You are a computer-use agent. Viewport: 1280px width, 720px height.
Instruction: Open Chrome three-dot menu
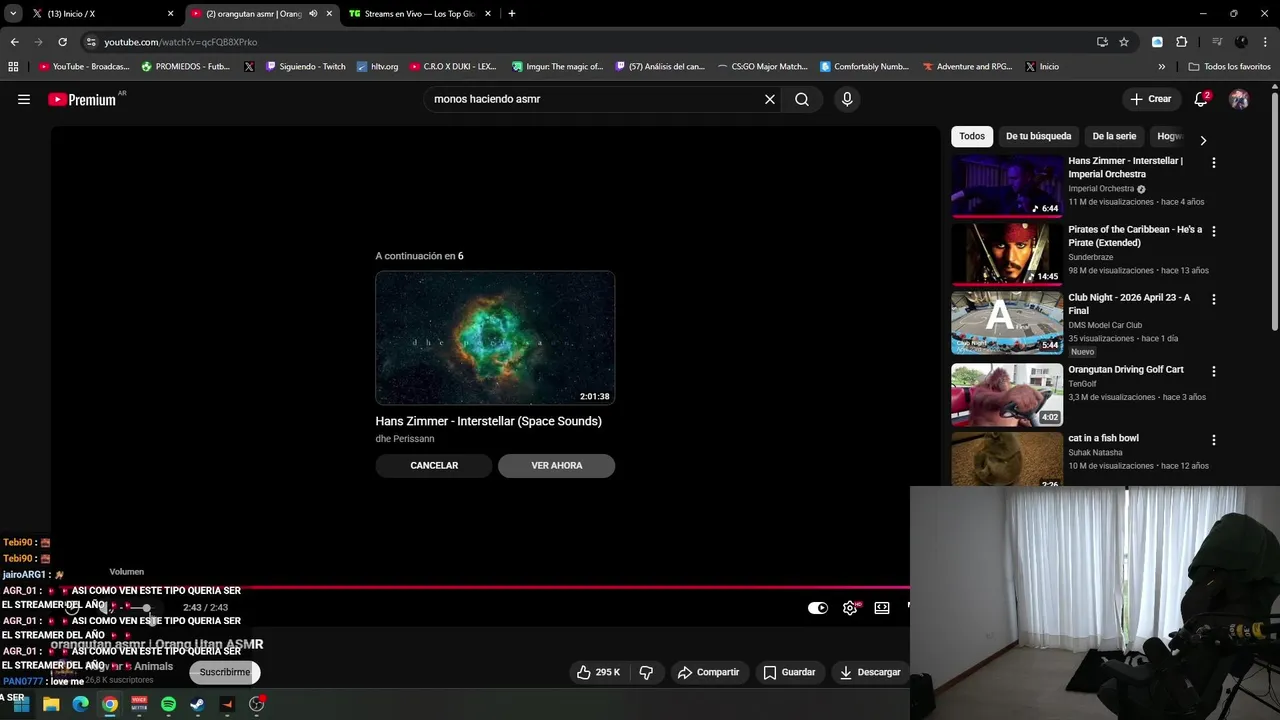tap(1265, 42)
